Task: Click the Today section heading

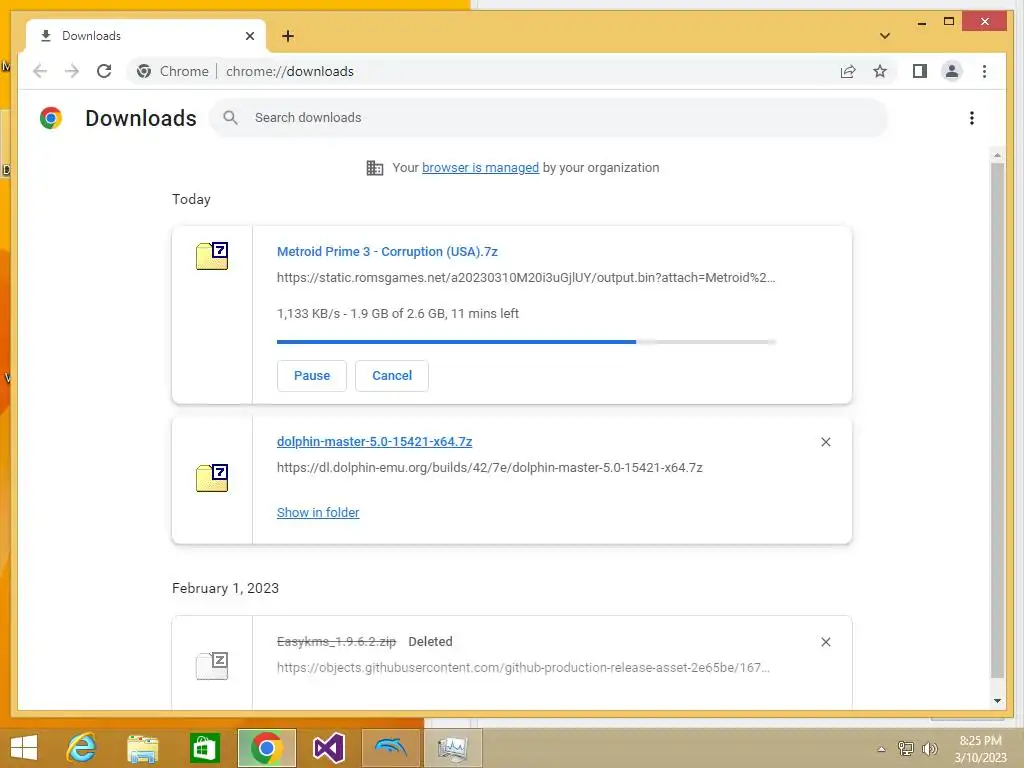Action: [x=191, y=199]
